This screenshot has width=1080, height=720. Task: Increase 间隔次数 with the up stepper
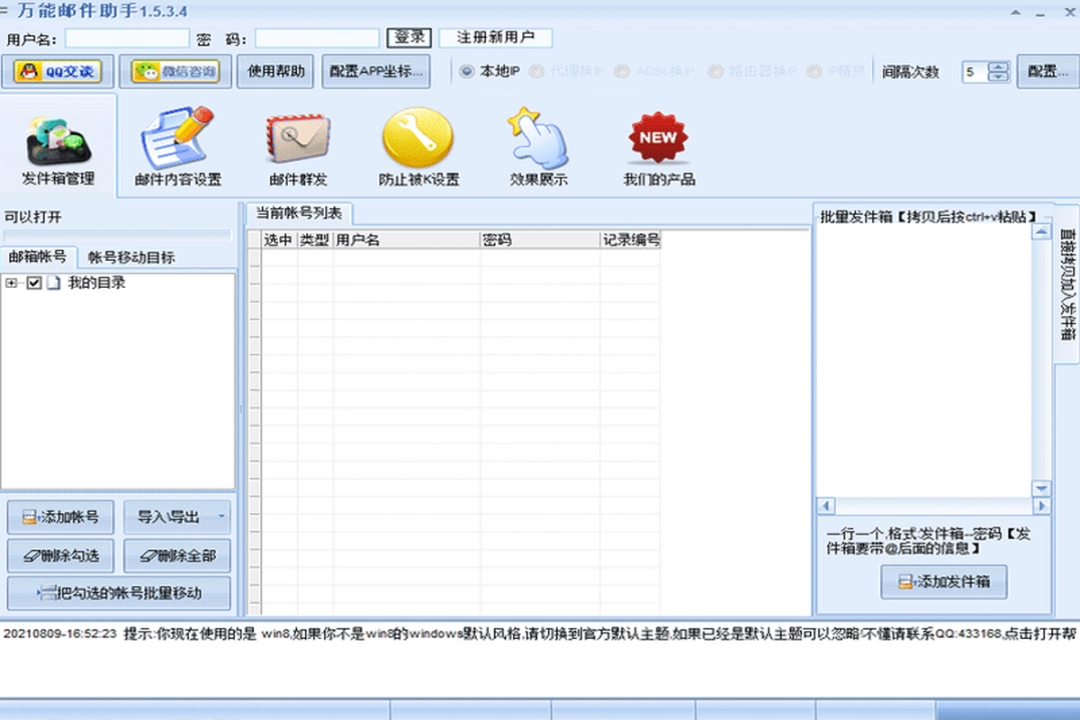(x=998, y=66)
